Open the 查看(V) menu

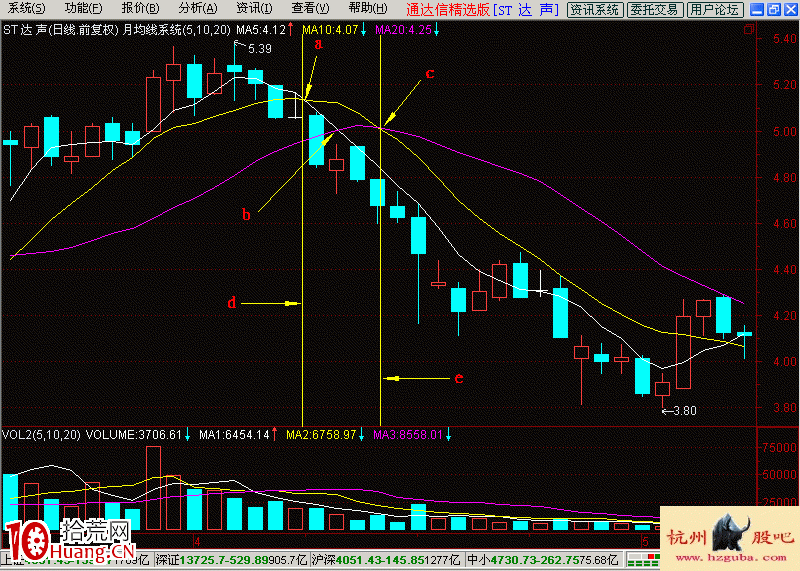coord(310,9)
